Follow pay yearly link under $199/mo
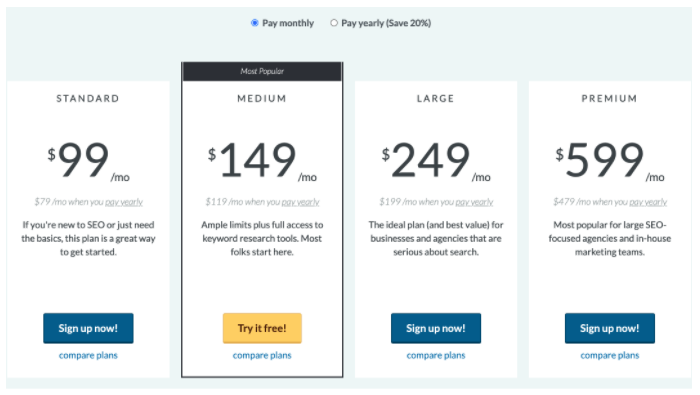Viewport: 700px width, 395px height. coord(474,202)
